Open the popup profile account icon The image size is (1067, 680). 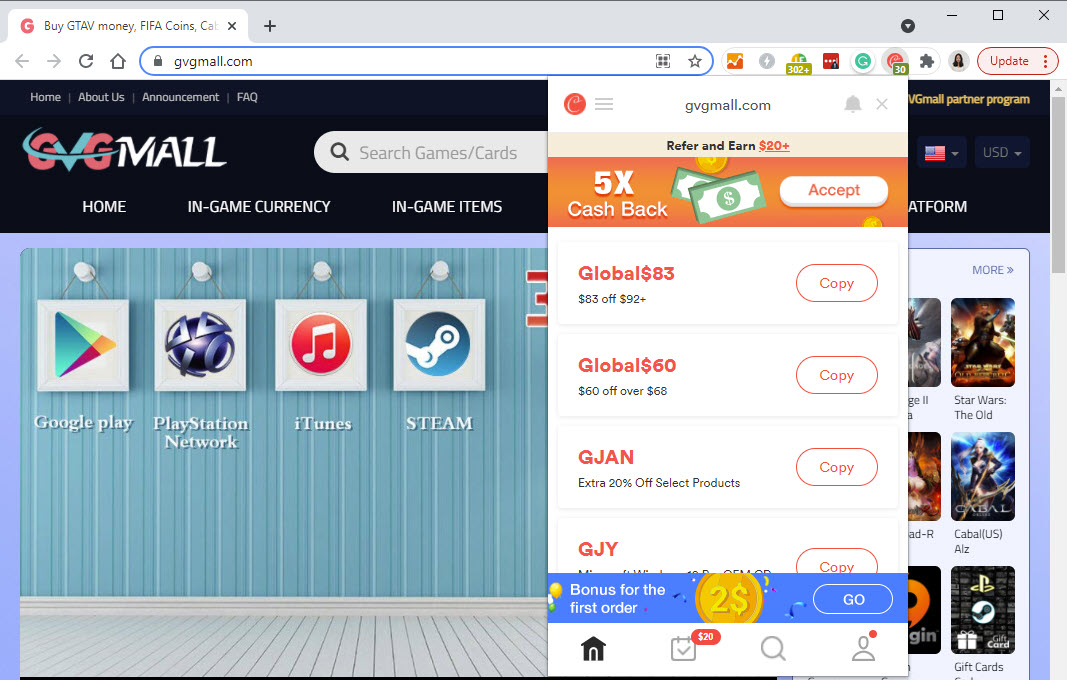coord(864,649)
